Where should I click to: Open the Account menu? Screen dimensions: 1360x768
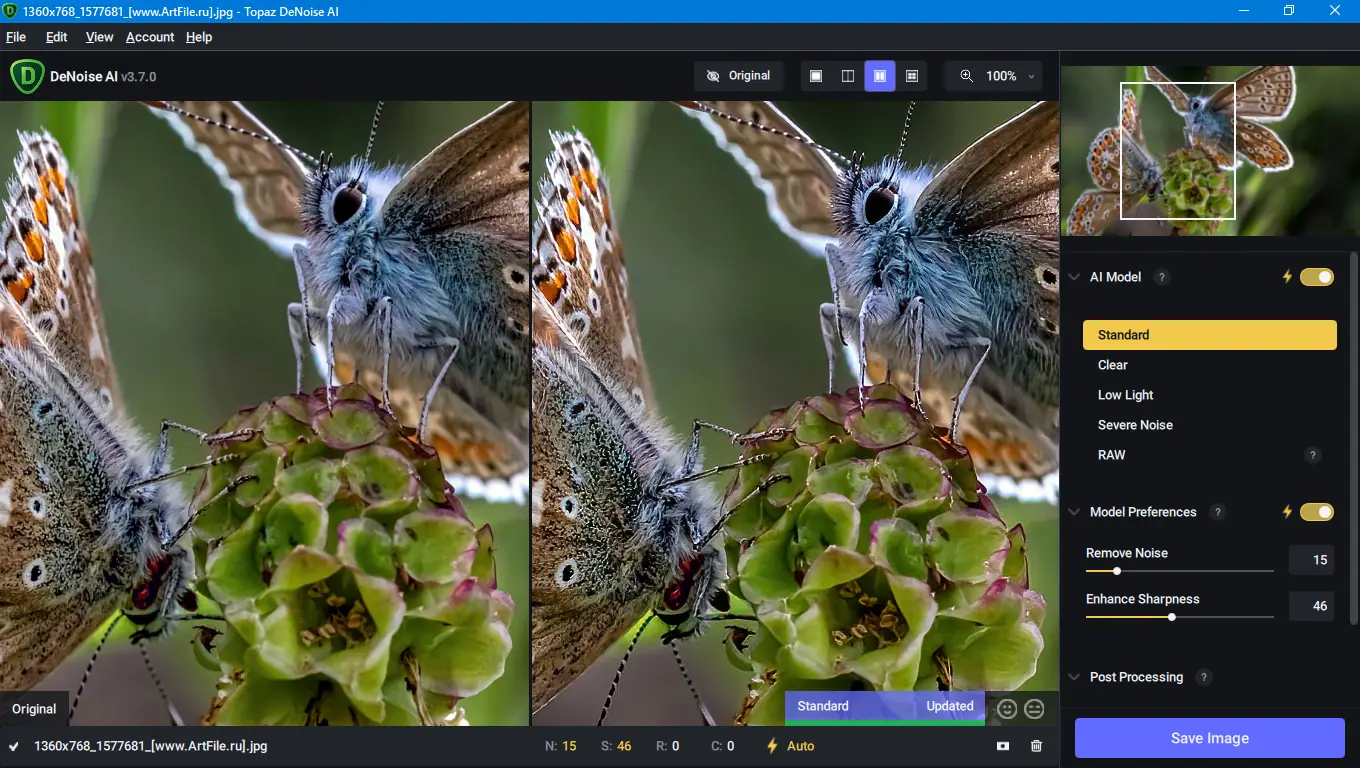pos(150,37)
